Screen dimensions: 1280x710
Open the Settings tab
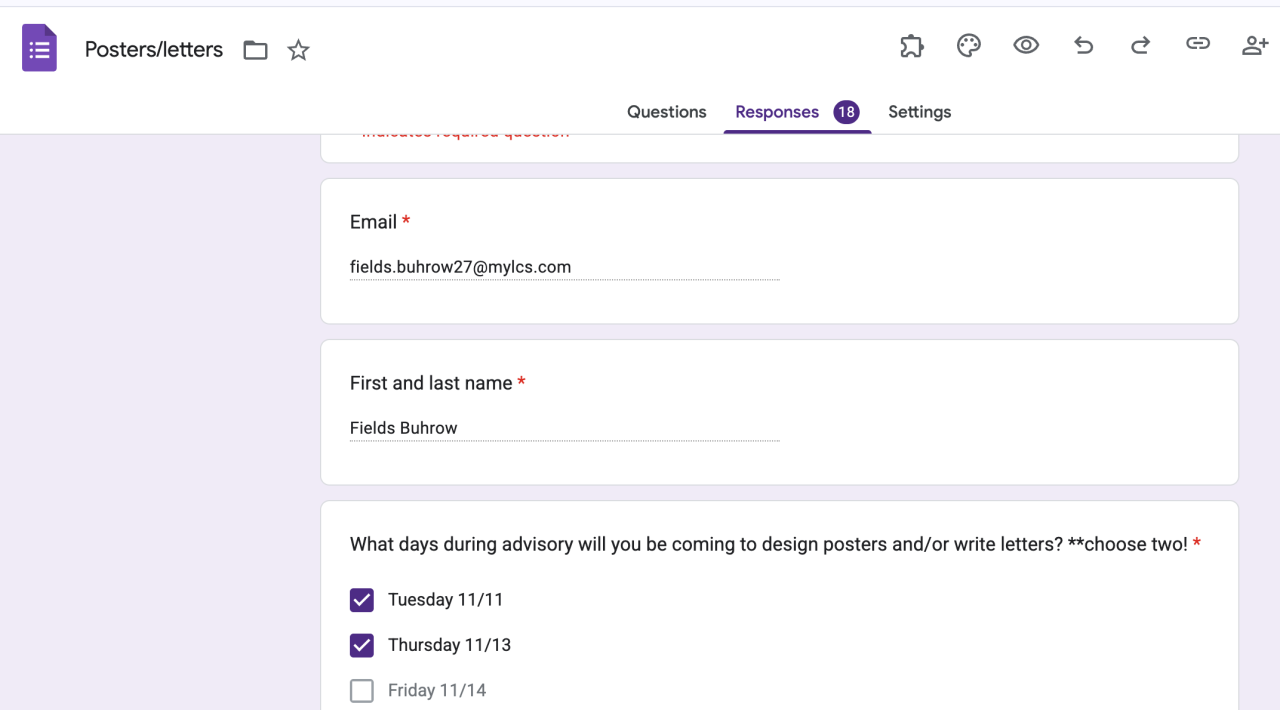click(x=919, y=112)
